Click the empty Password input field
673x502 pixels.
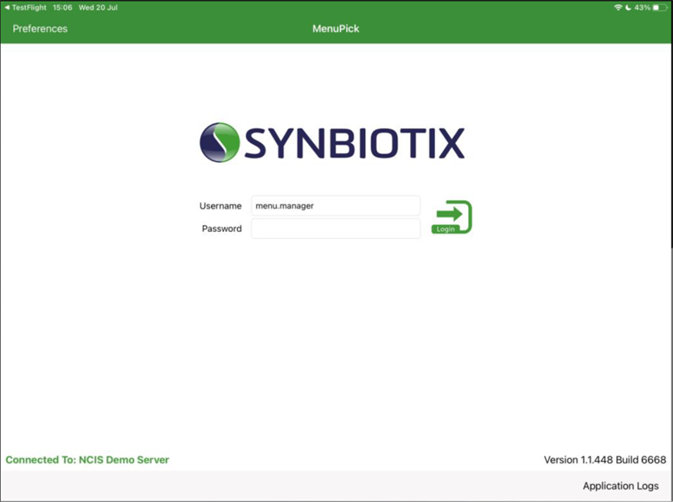[x=336, y=229]
